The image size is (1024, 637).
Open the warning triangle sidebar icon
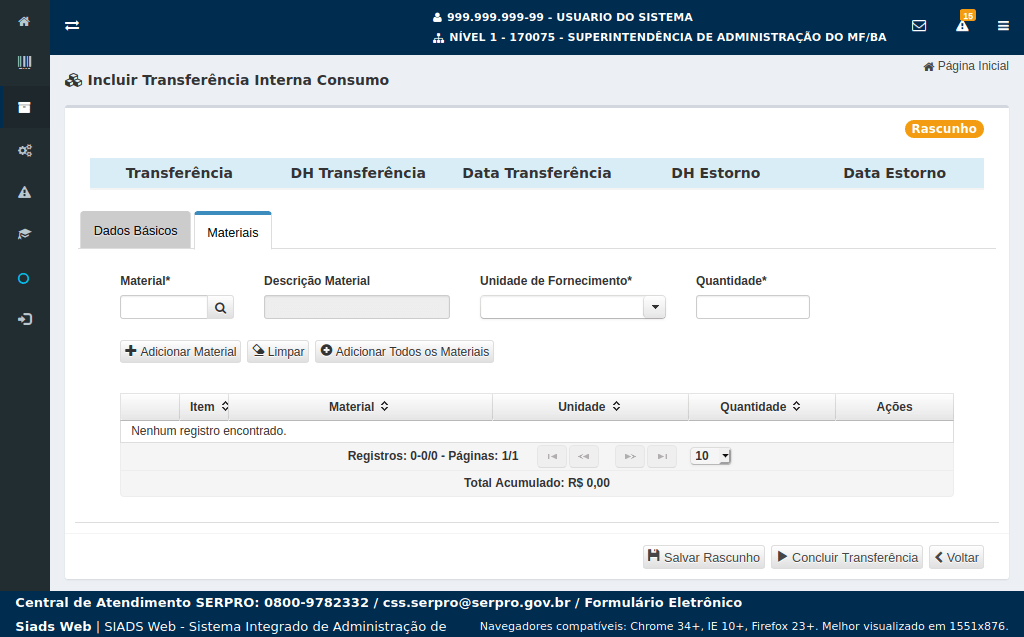[24, 192]
